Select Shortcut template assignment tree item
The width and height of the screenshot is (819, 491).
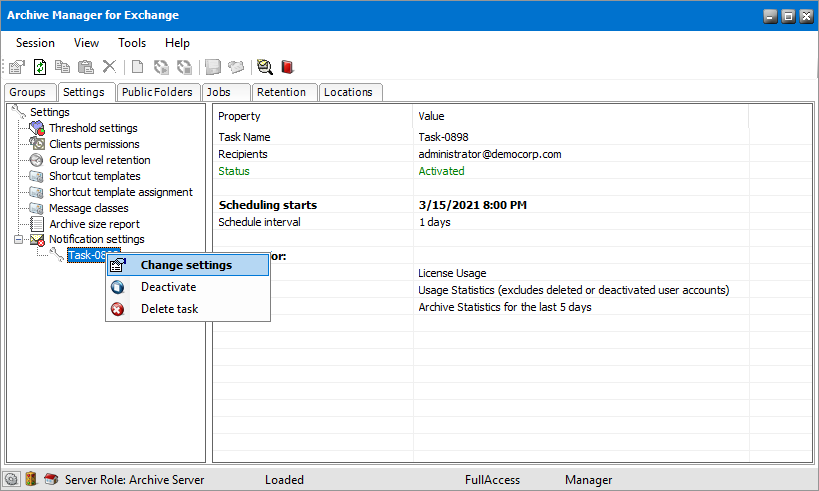pos(121,192)
